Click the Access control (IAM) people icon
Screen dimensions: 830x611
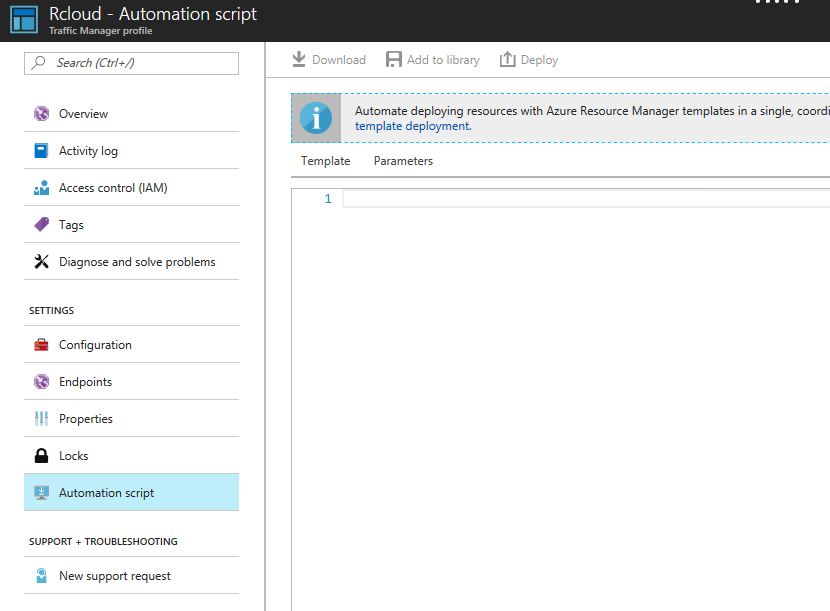point(41,188)
